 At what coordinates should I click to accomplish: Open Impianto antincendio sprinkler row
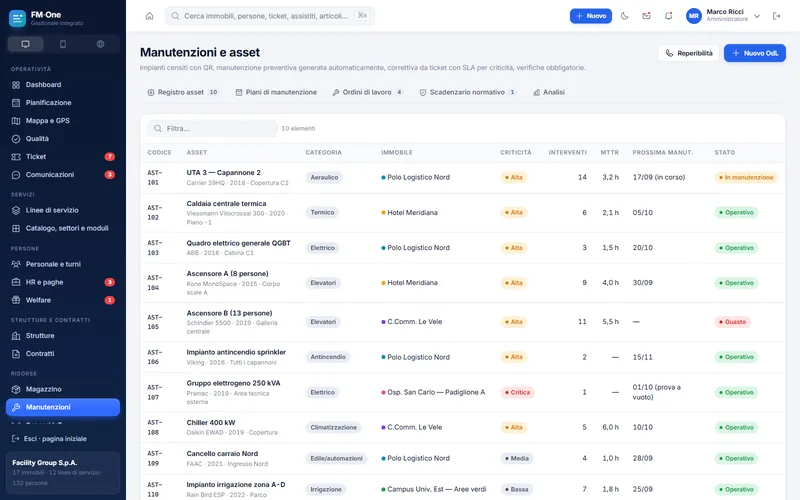point(463,357)
